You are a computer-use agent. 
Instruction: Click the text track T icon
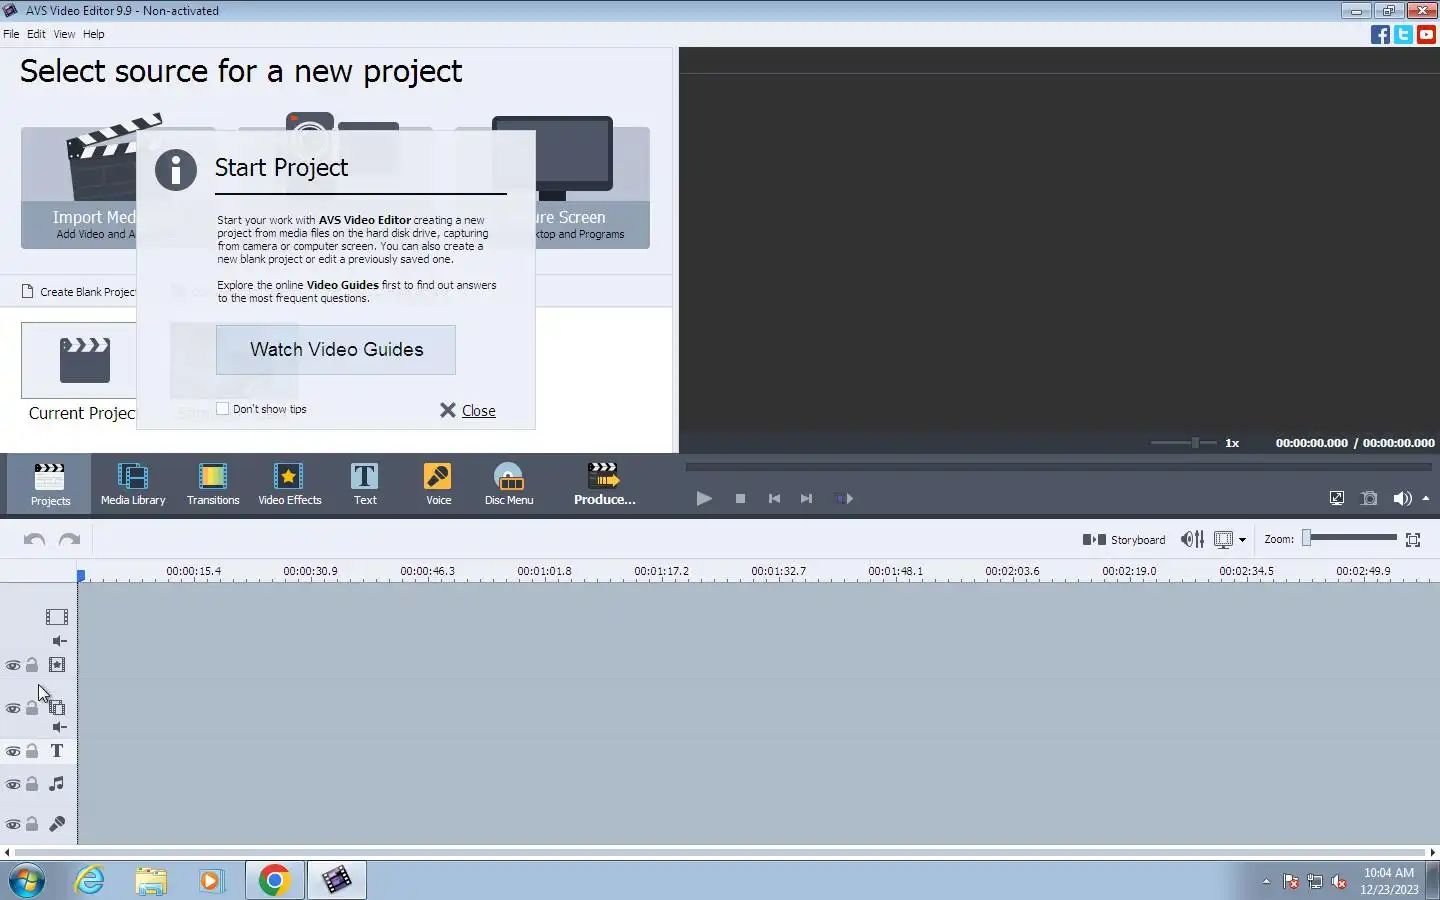(x=57, y=751)
